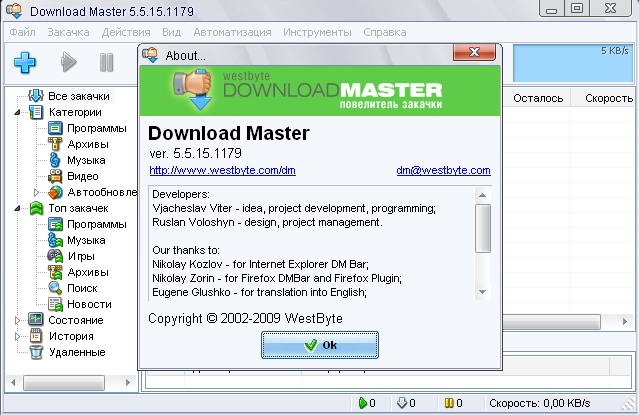Open the westbyte.com/dm website link

[x=223, y=170]
